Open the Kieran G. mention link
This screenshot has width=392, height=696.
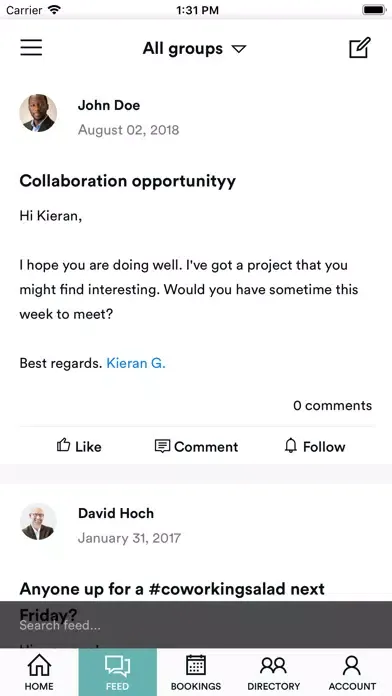click(x=136, y=363)
